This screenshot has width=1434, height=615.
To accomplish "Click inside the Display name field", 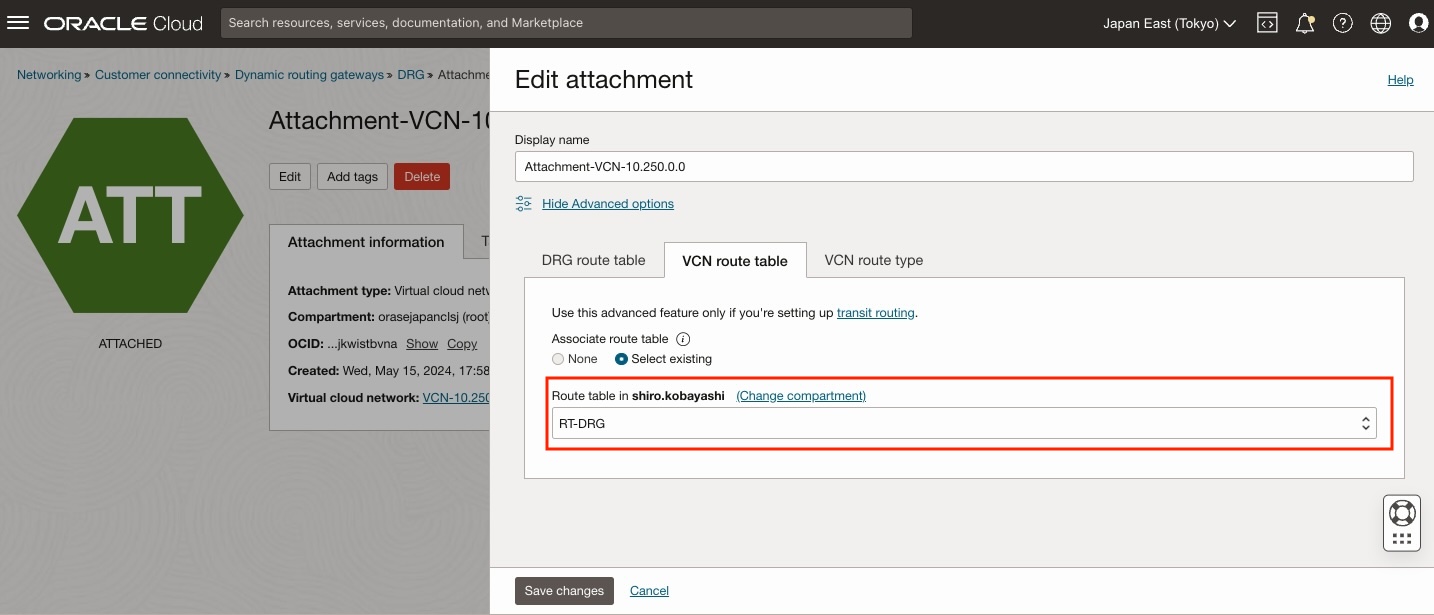I will tap(963, 166).
